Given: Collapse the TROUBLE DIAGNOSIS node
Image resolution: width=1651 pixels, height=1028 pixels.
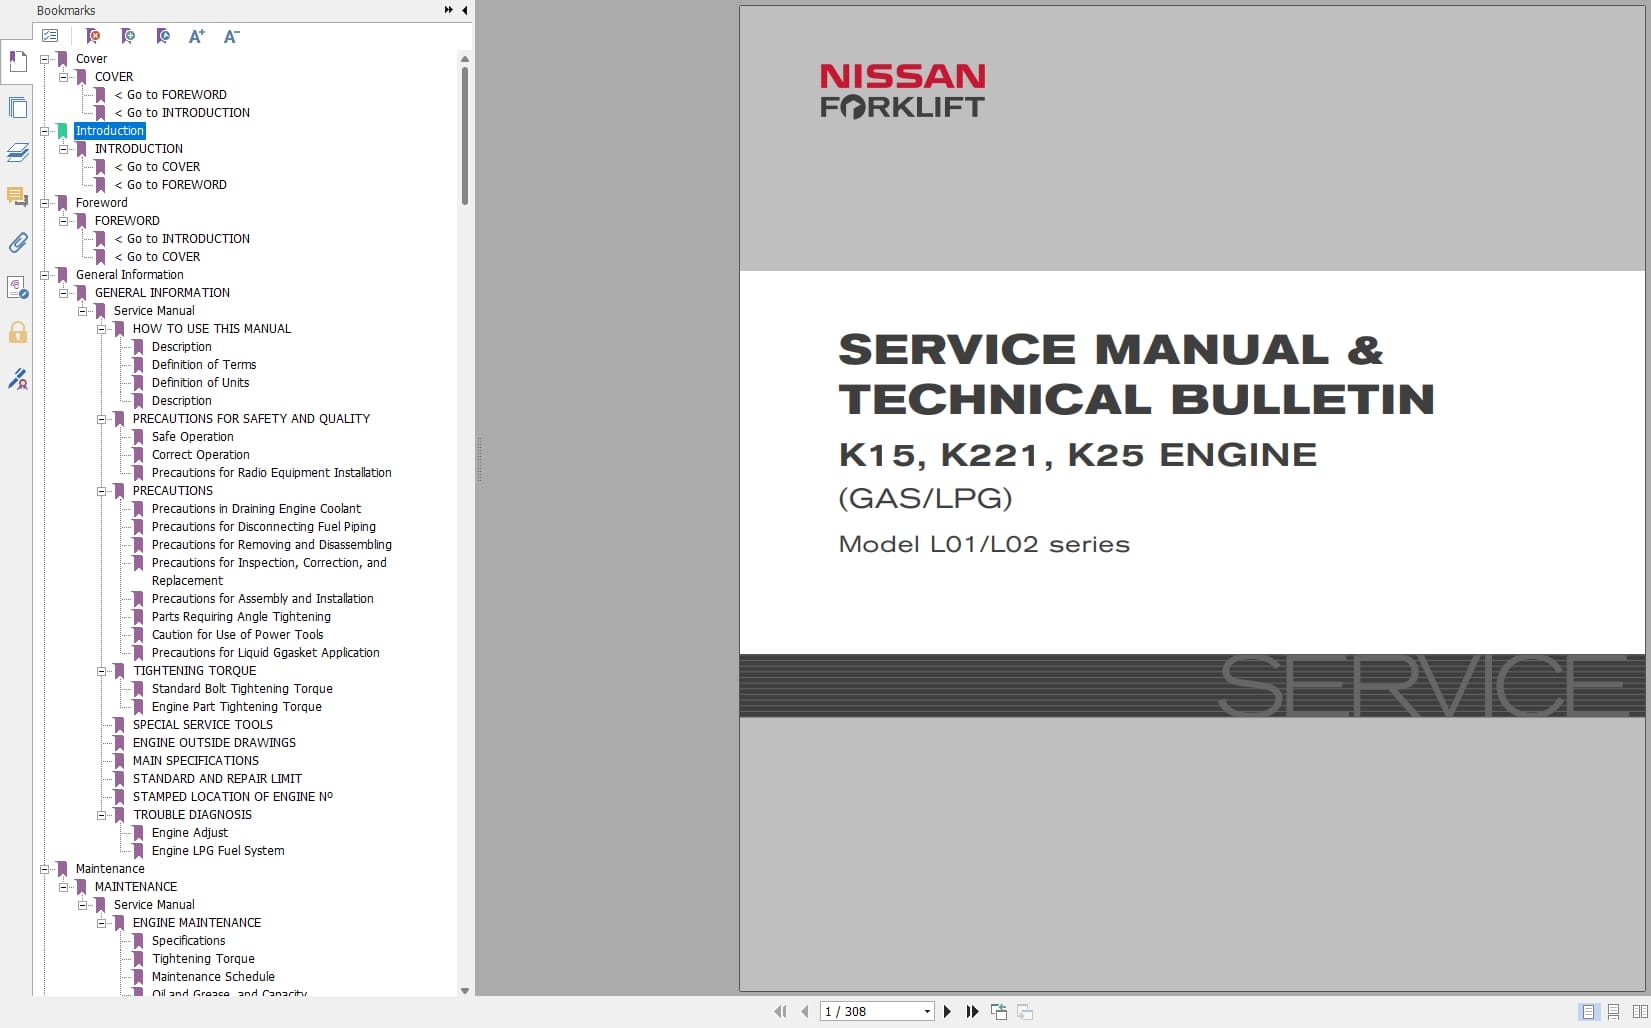Looking at the screenshot, I should click(101, 815).
